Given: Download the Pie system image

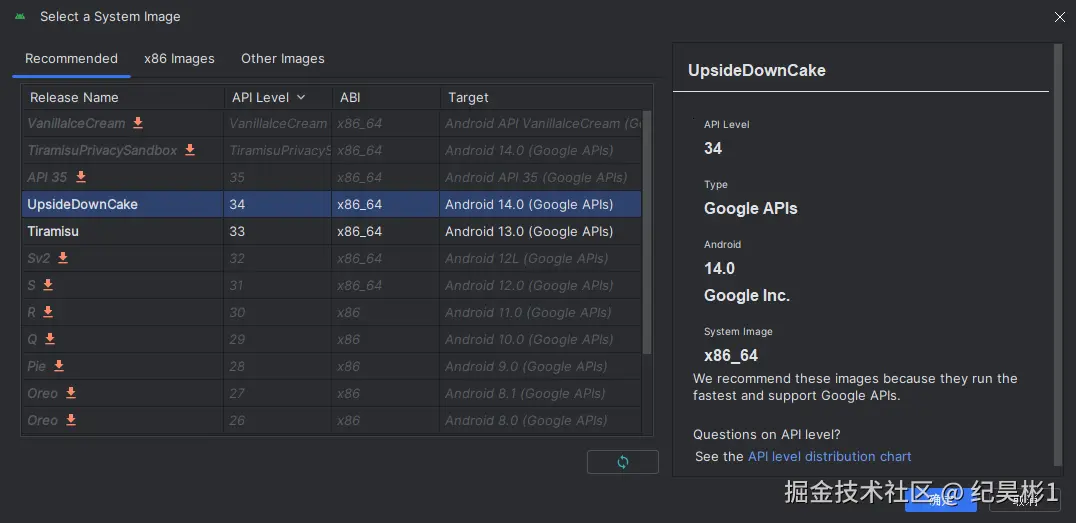Looking at the screenshot, I should (x=59, y=366).
